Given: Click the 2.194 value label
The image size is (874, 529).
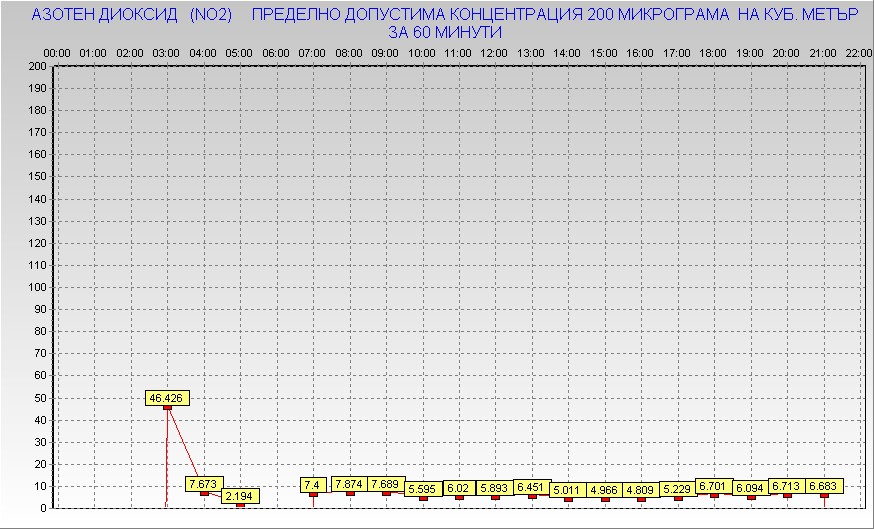Looking at the screenshot, I should point(240,496).
